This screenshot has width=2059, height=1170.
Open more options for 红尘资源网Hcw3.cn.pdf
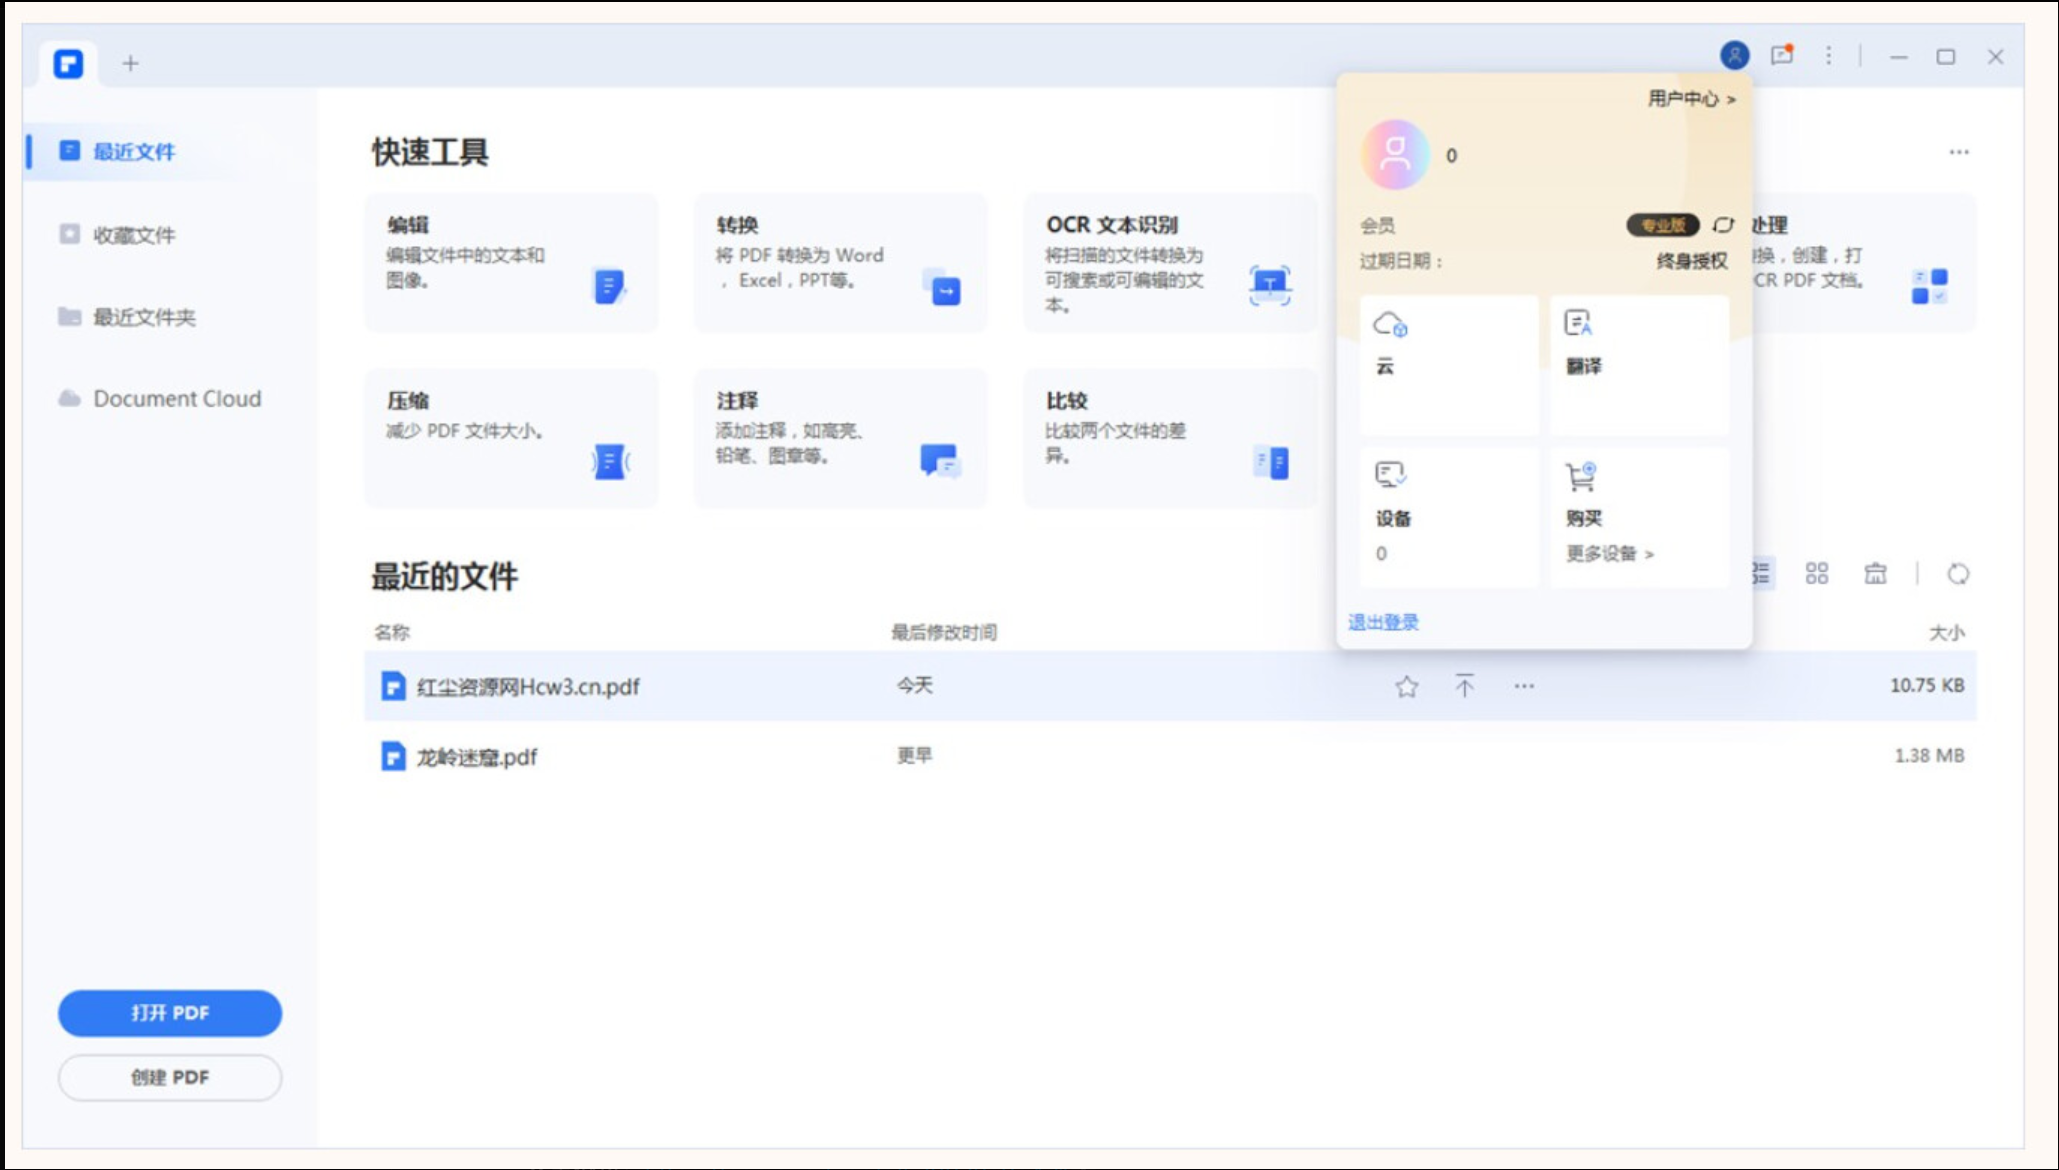coord(1523,686)
